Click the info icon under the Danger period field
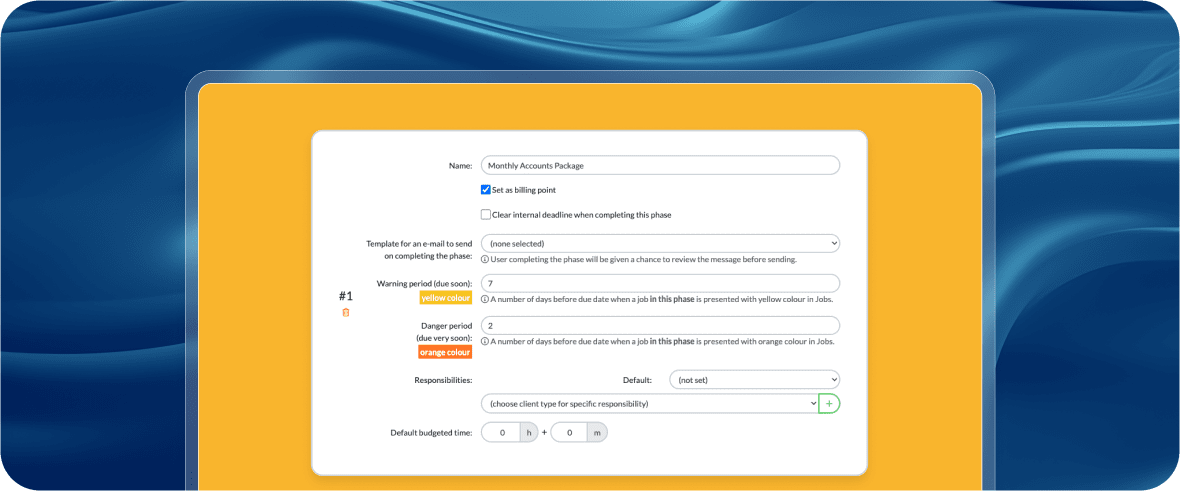Screen dimensions: 1180x491 click(485, 341)
